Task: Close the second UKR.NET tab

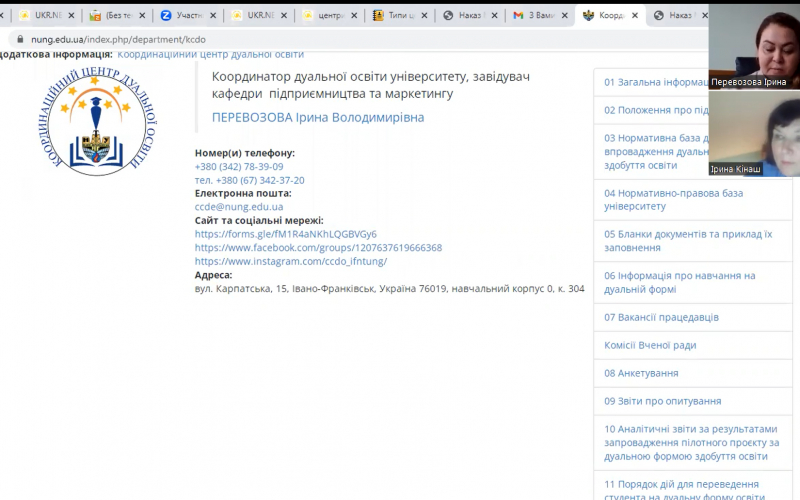Action: (284, 16)
